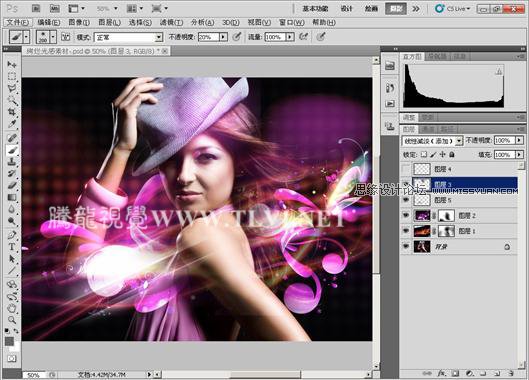Toggle lock position in Layers panel
This screenshot has height=380, width=529.
(x=442, y=155)
